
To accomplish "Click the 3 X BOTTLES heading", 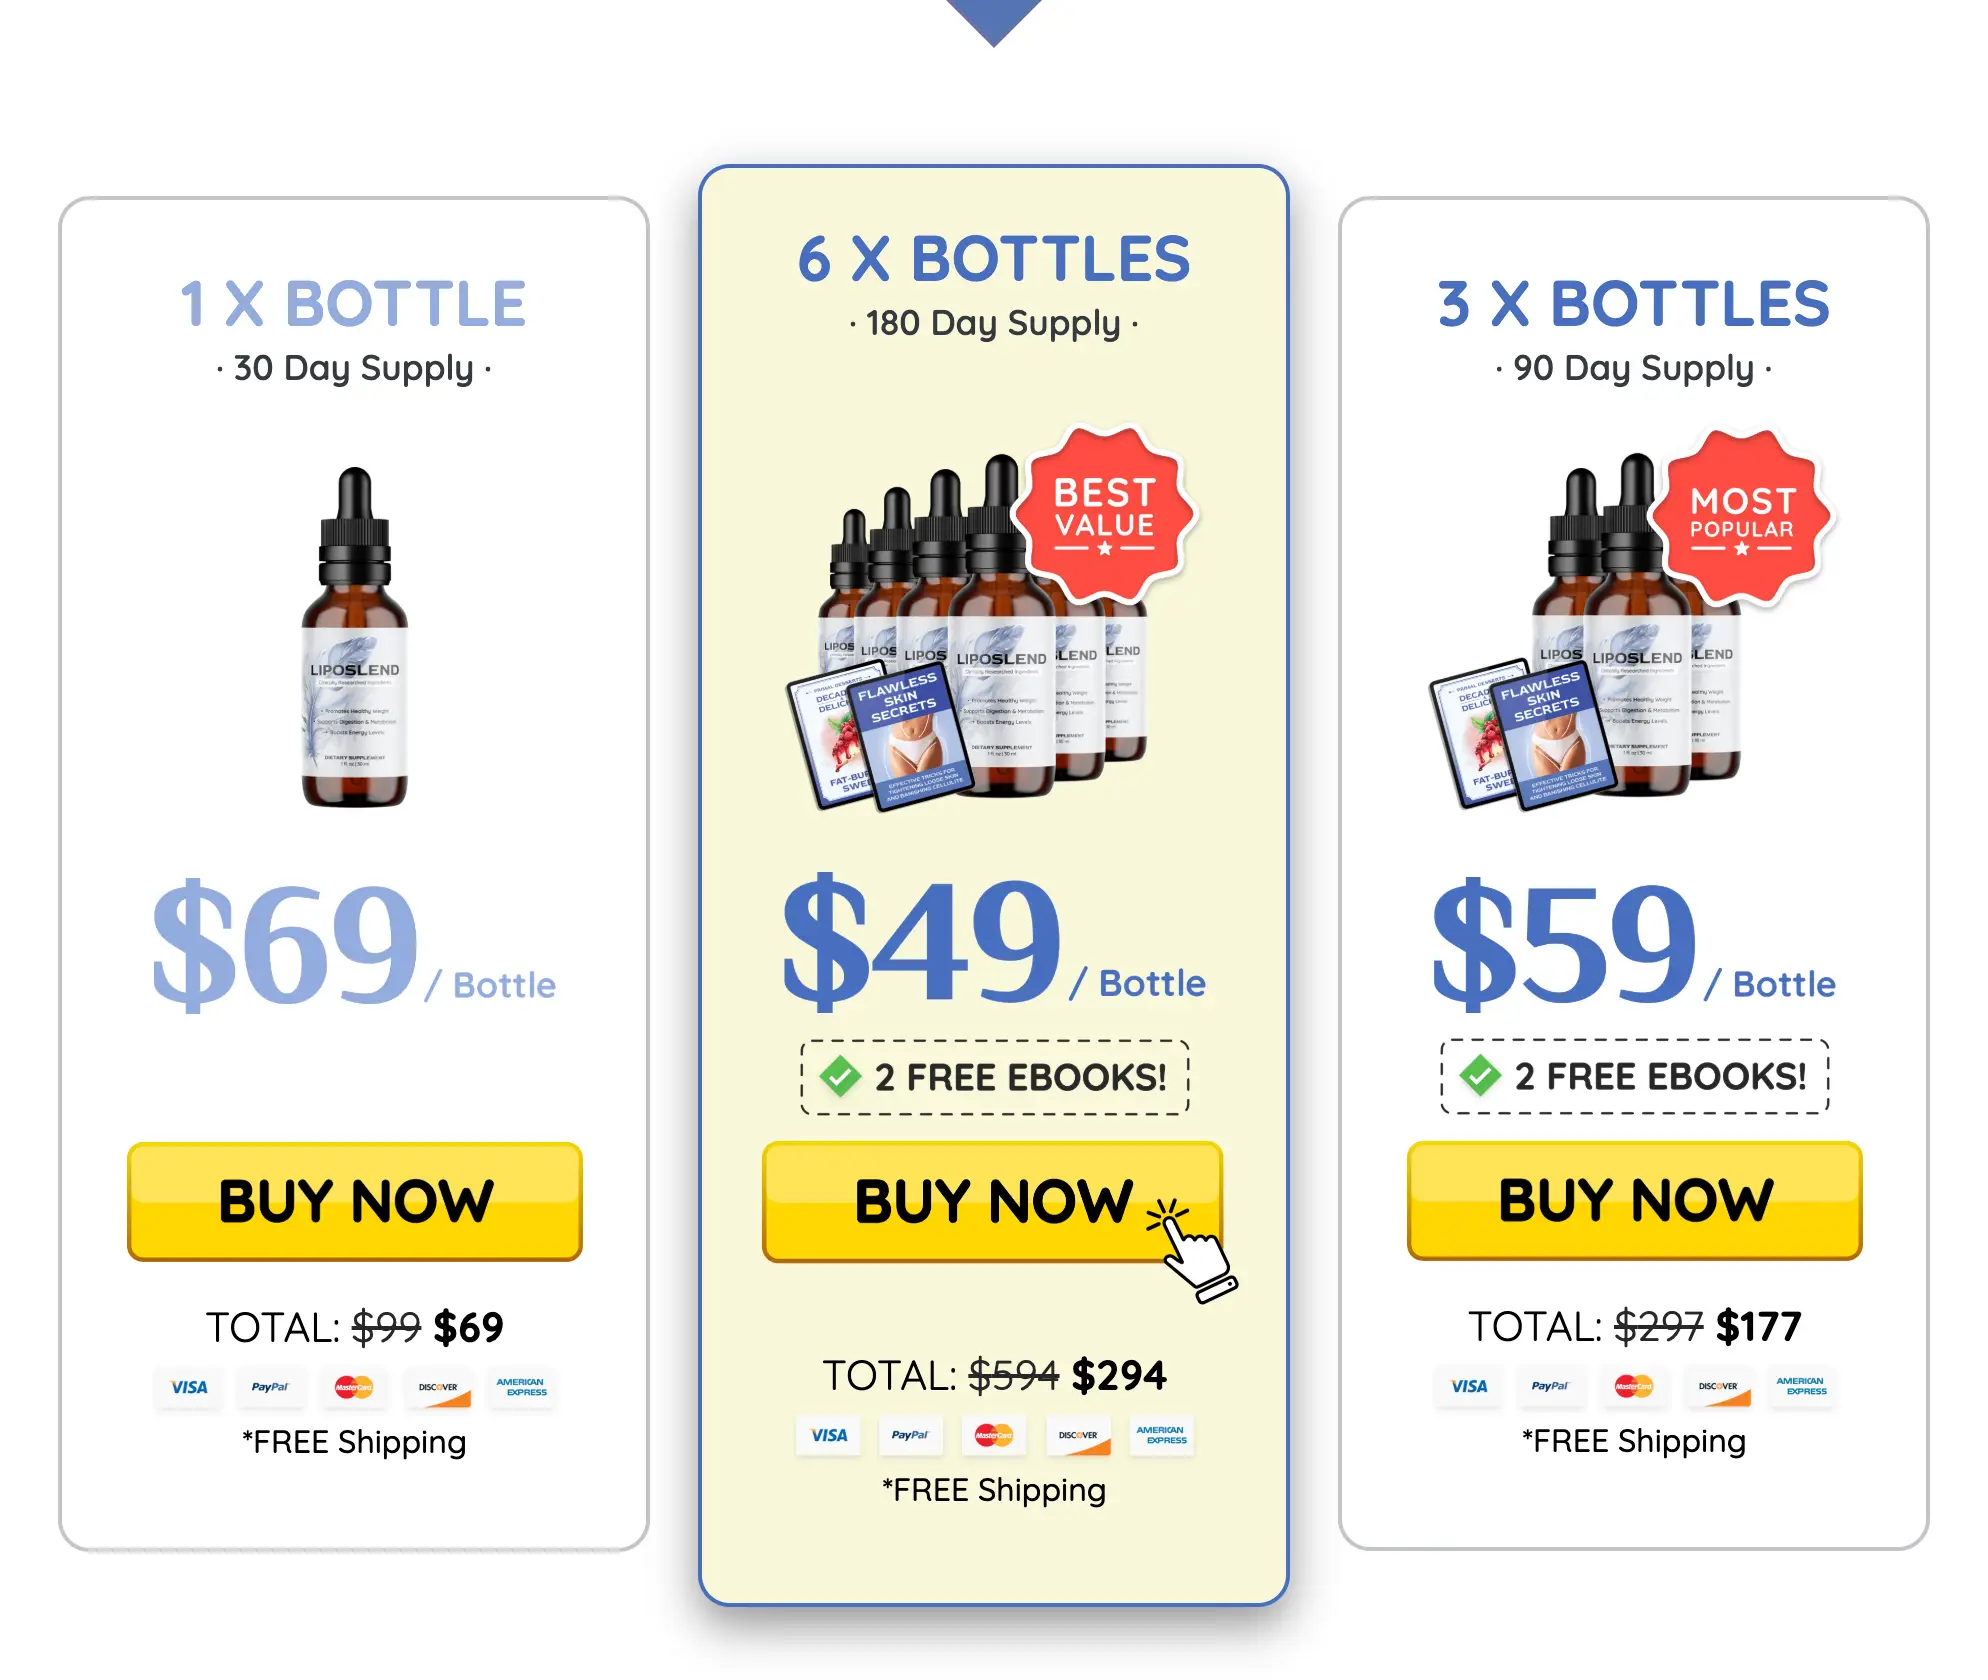I will (x=1633, y=304).
